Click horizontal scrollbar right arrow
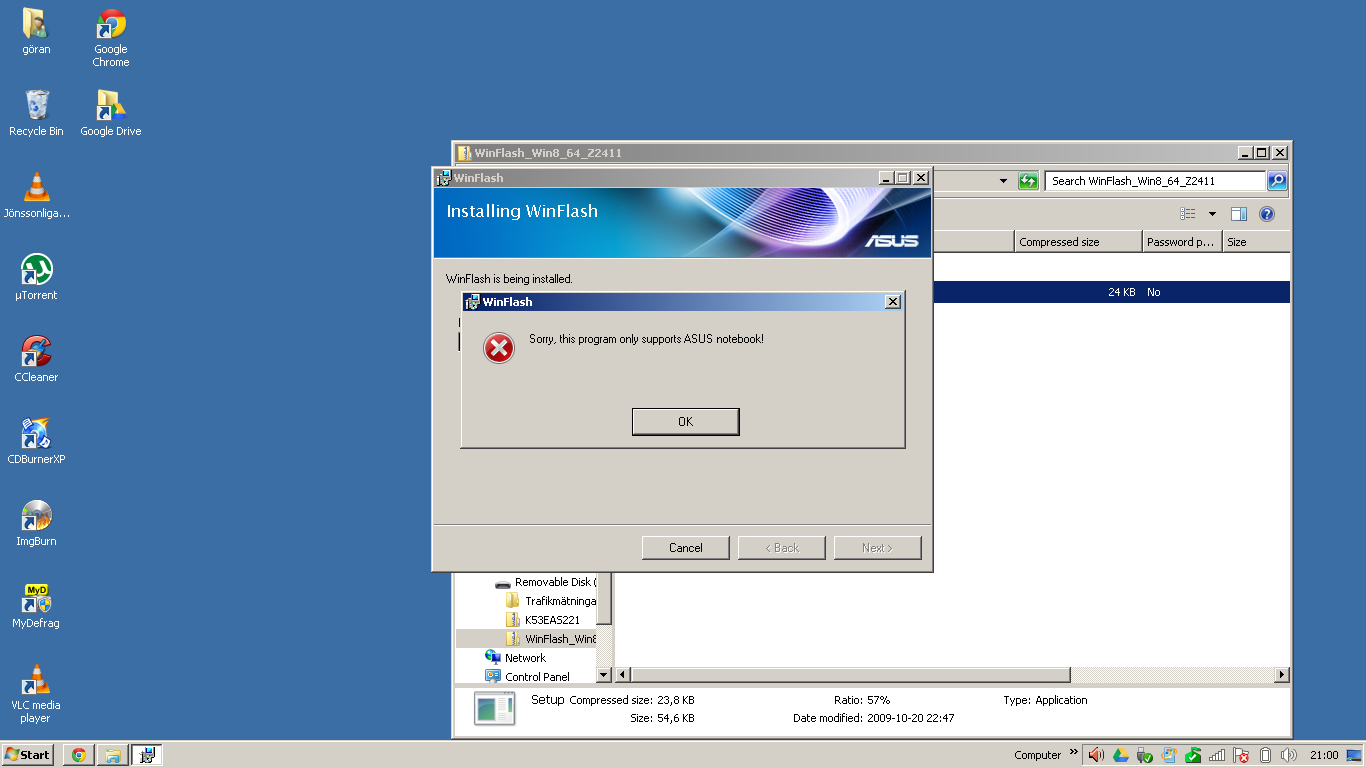Viewport: 1366px width, 768px height. [1282, 675]
